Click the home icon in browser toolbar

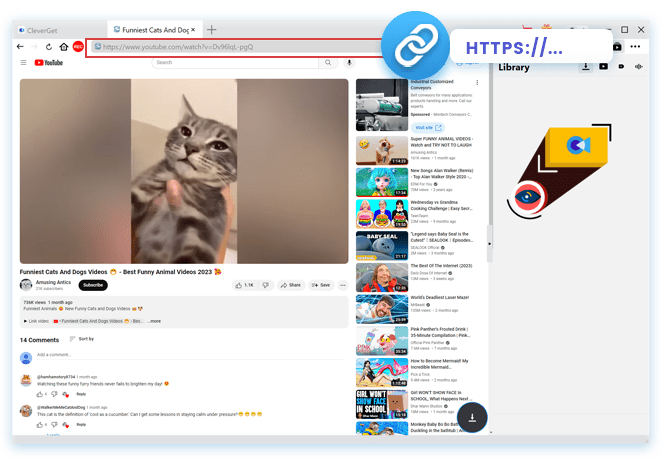coord(63,47)
